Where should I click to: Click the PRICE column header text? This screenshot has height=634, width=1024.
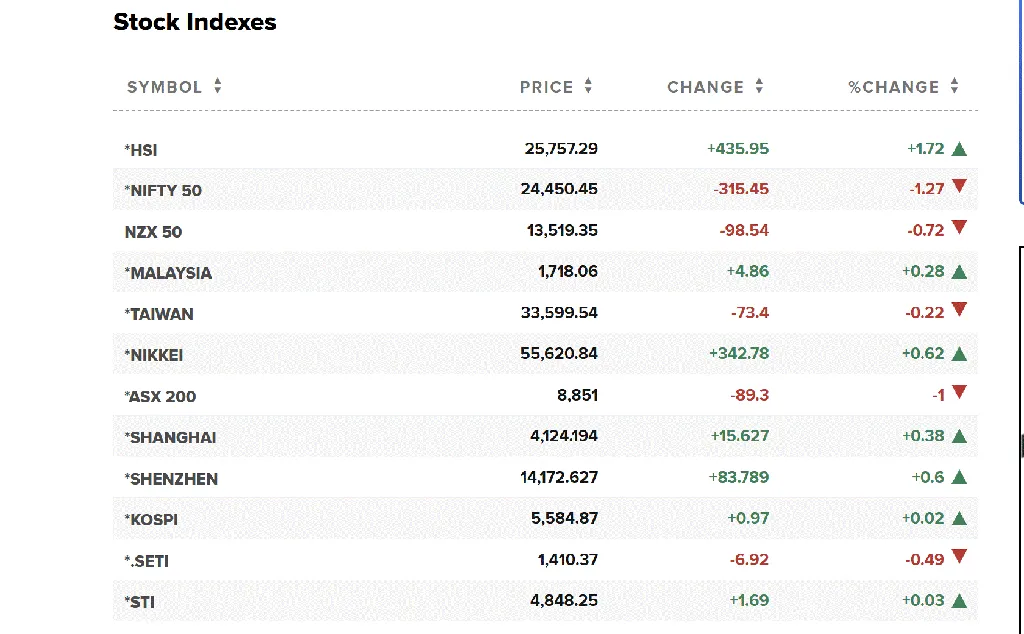(x=546, y=87)
